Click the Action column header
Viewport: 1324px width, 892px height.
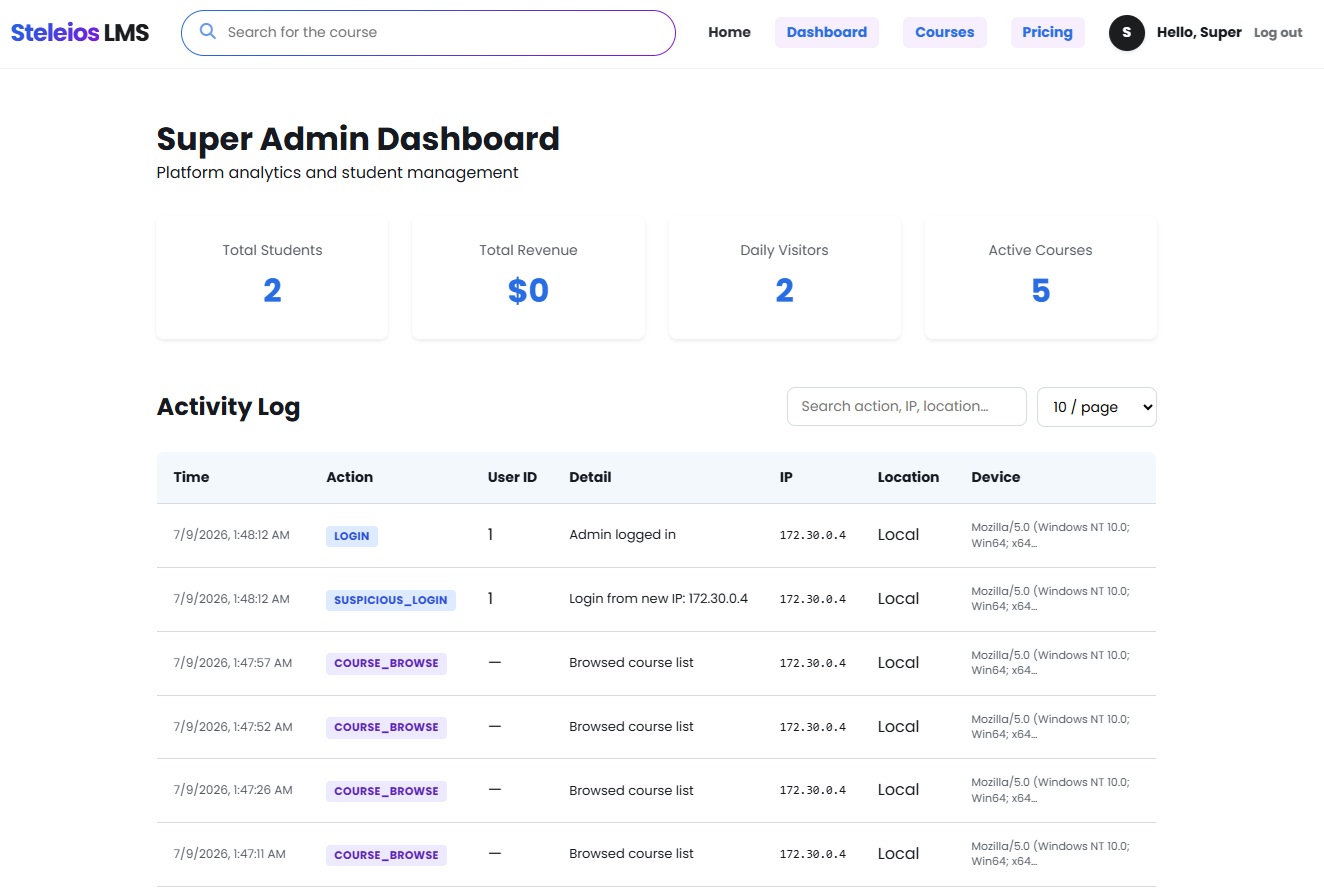coord(349,477)
